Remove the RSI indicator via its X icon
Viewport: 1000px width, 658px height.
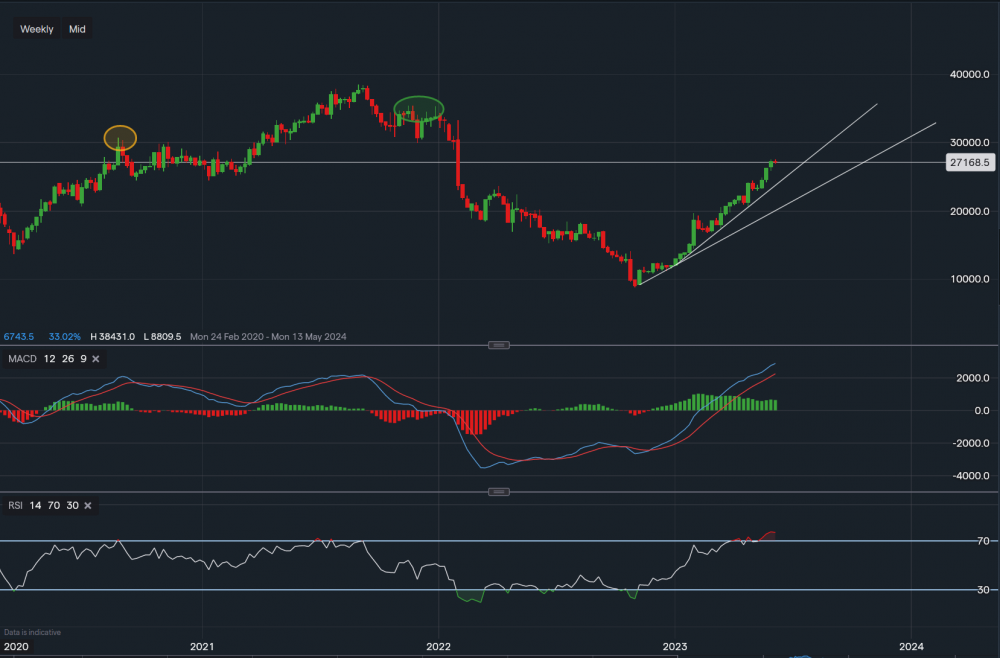(86, 505)
